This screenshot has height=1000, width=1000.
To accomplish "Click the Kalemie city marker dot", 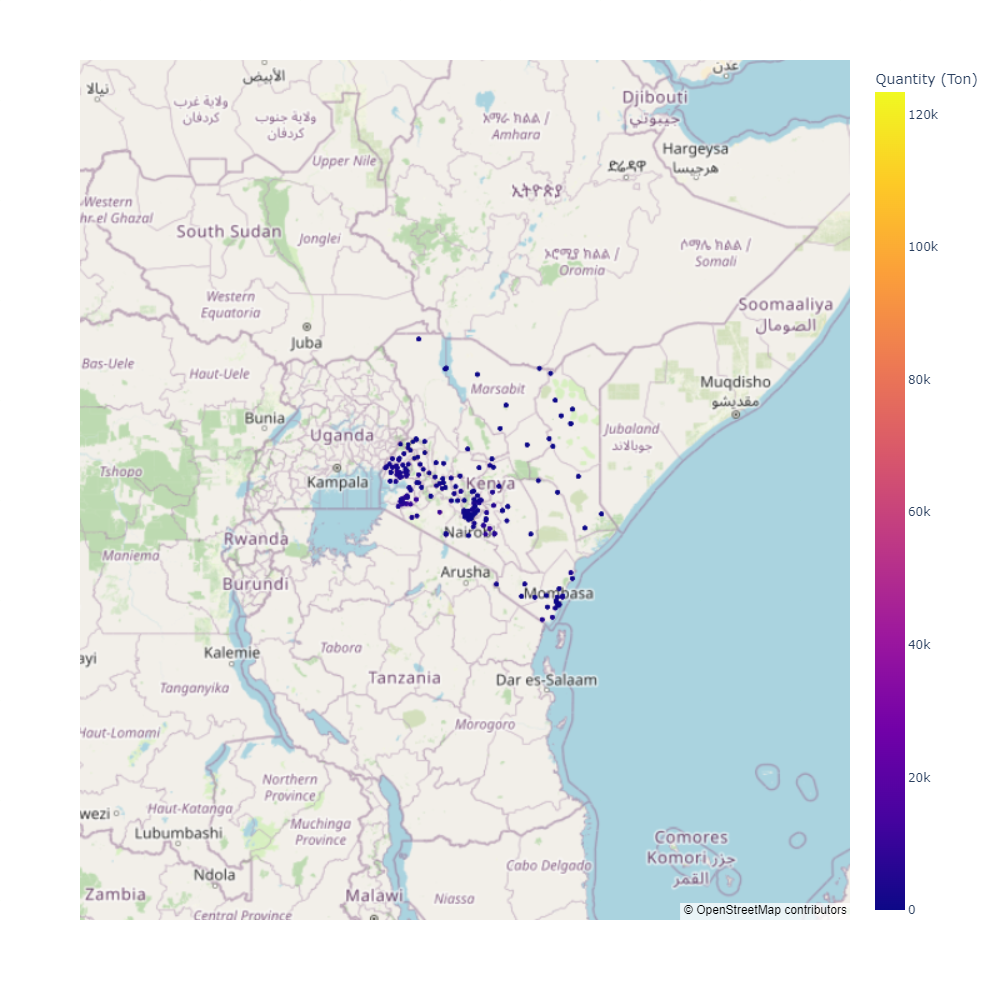I will point(231,663).
